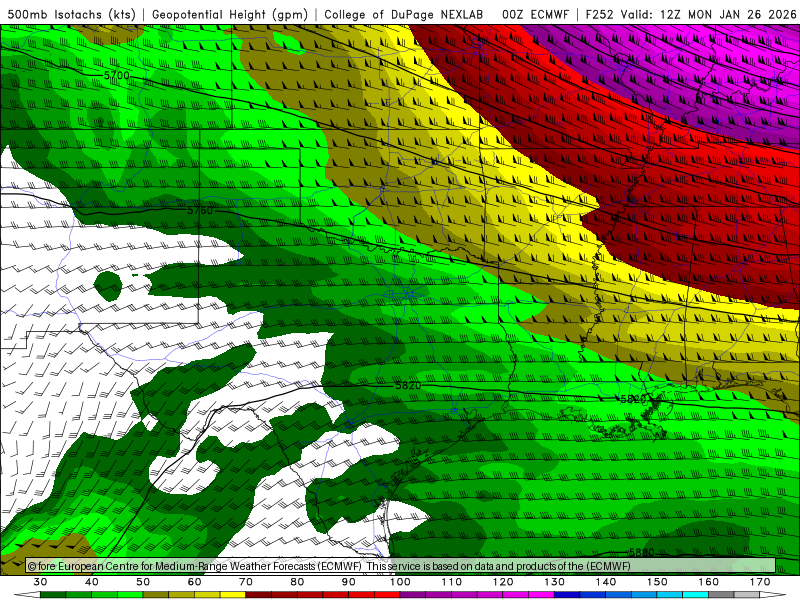The image size is (800, 600).
Task: Select the dark red swatch starting at 70
Action: pyautogui.click(x=259, y=594)
